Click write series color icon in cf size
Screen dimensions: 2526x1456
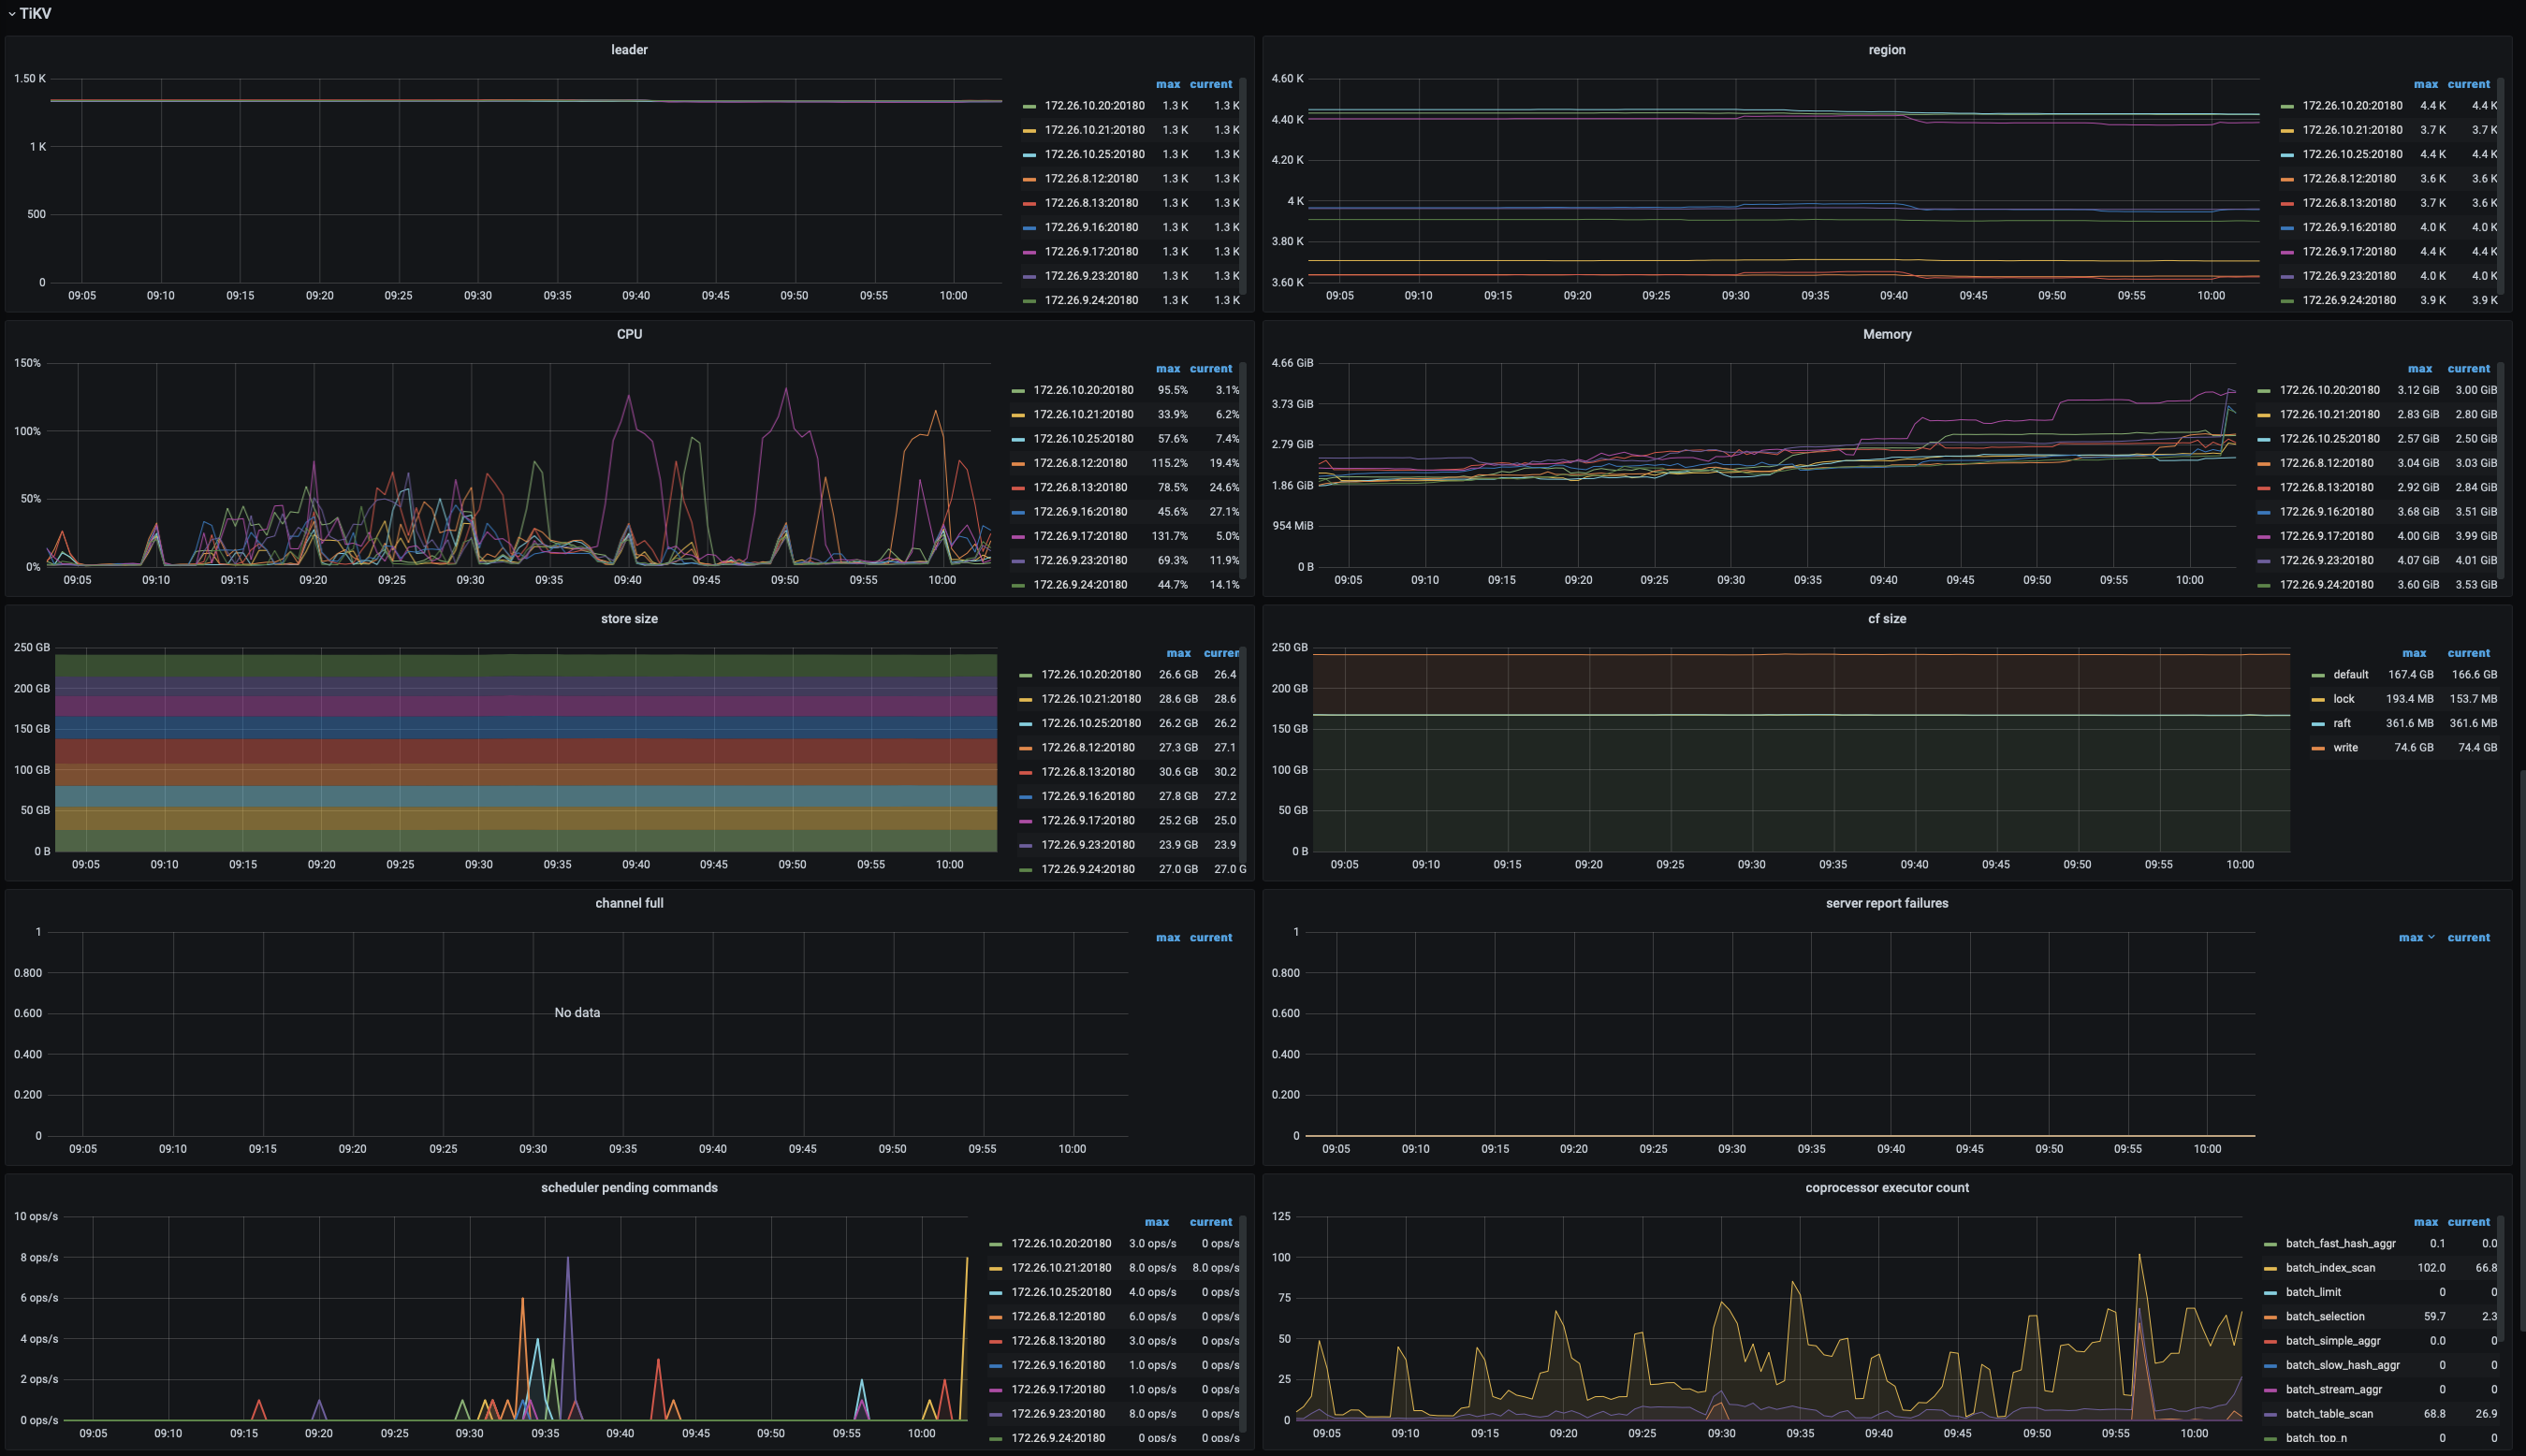click(2317, 748)
